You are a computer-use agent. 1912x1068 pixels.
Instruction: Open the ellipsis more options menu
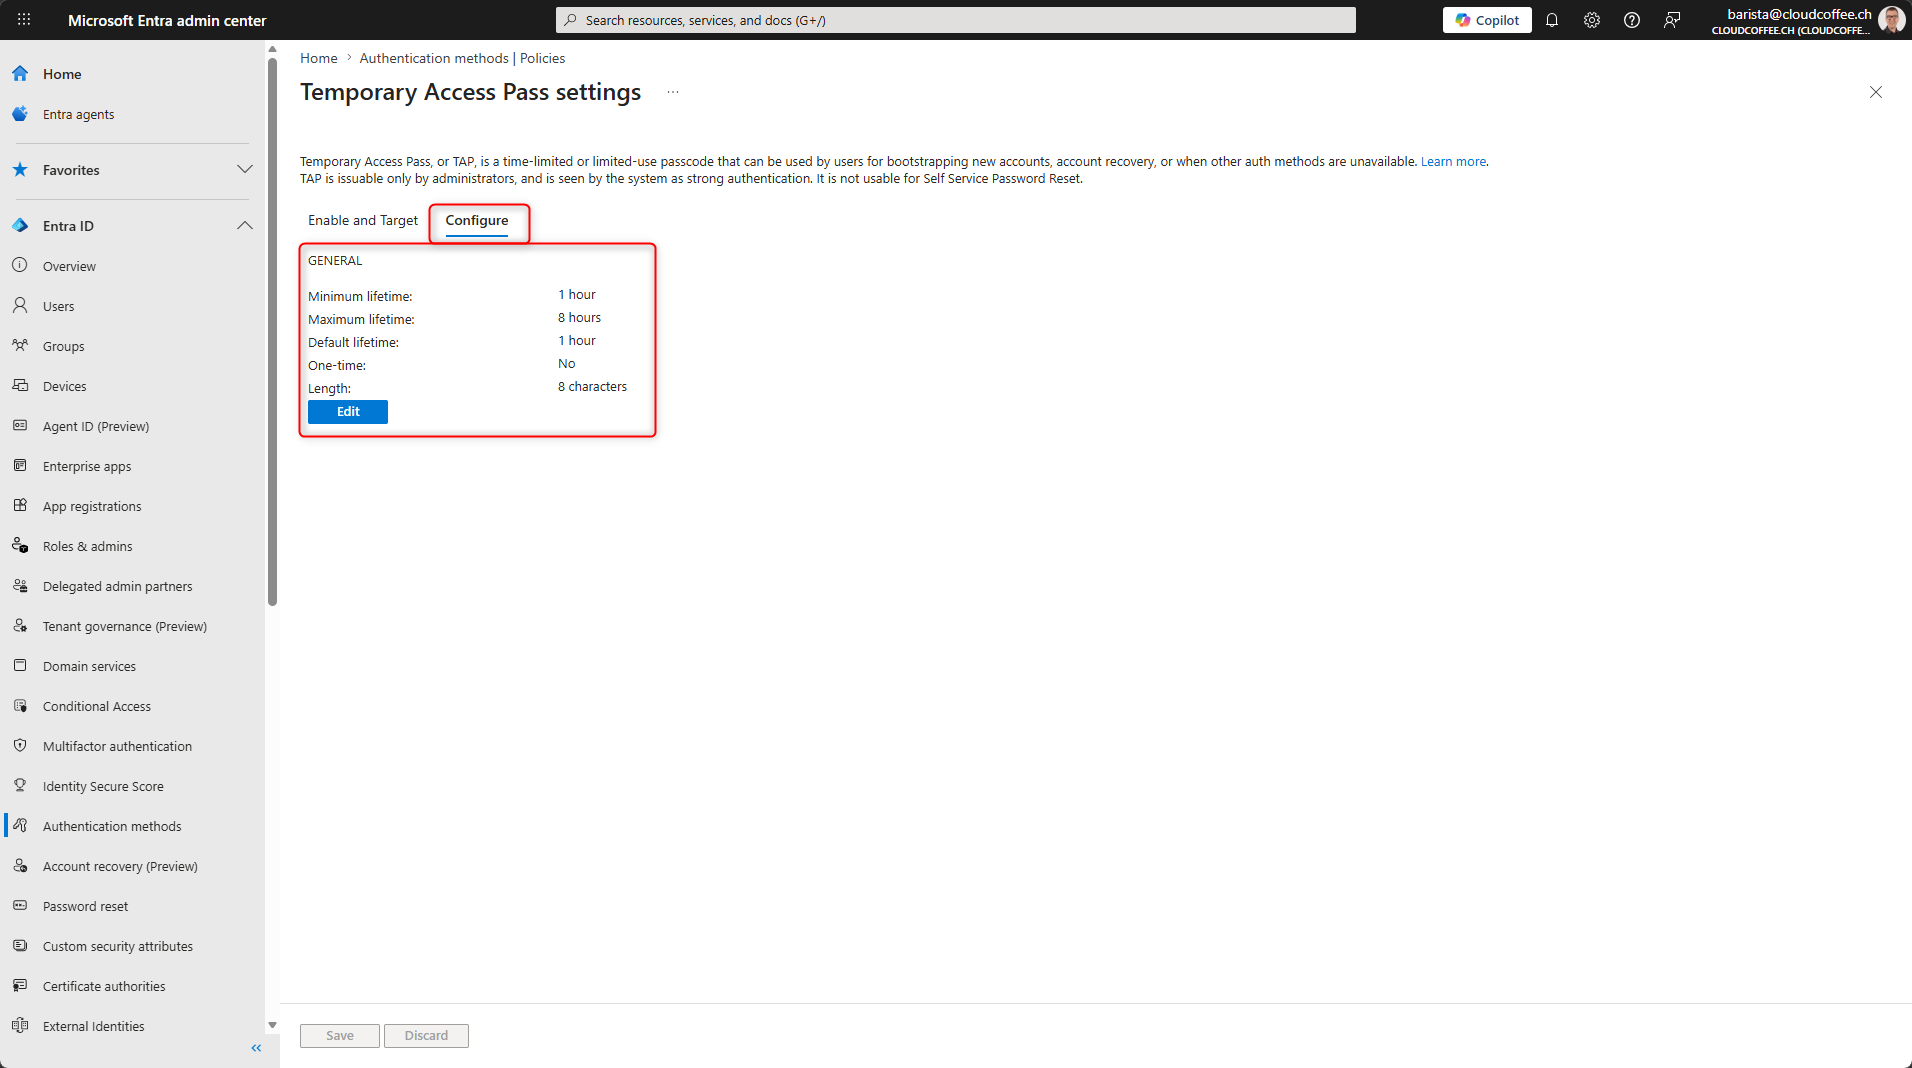pyautogui.click(x=673, y=92)
